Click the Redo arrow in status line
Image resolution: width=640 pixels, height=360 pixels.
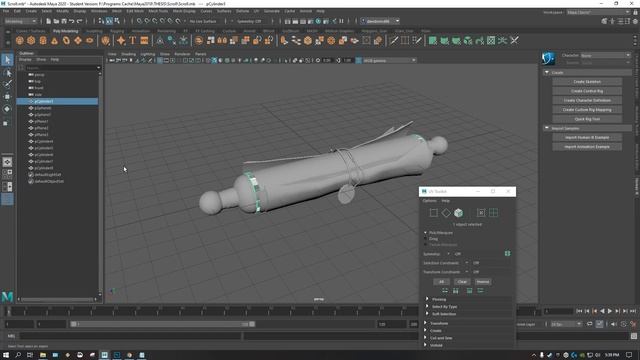tap(80, 21)
